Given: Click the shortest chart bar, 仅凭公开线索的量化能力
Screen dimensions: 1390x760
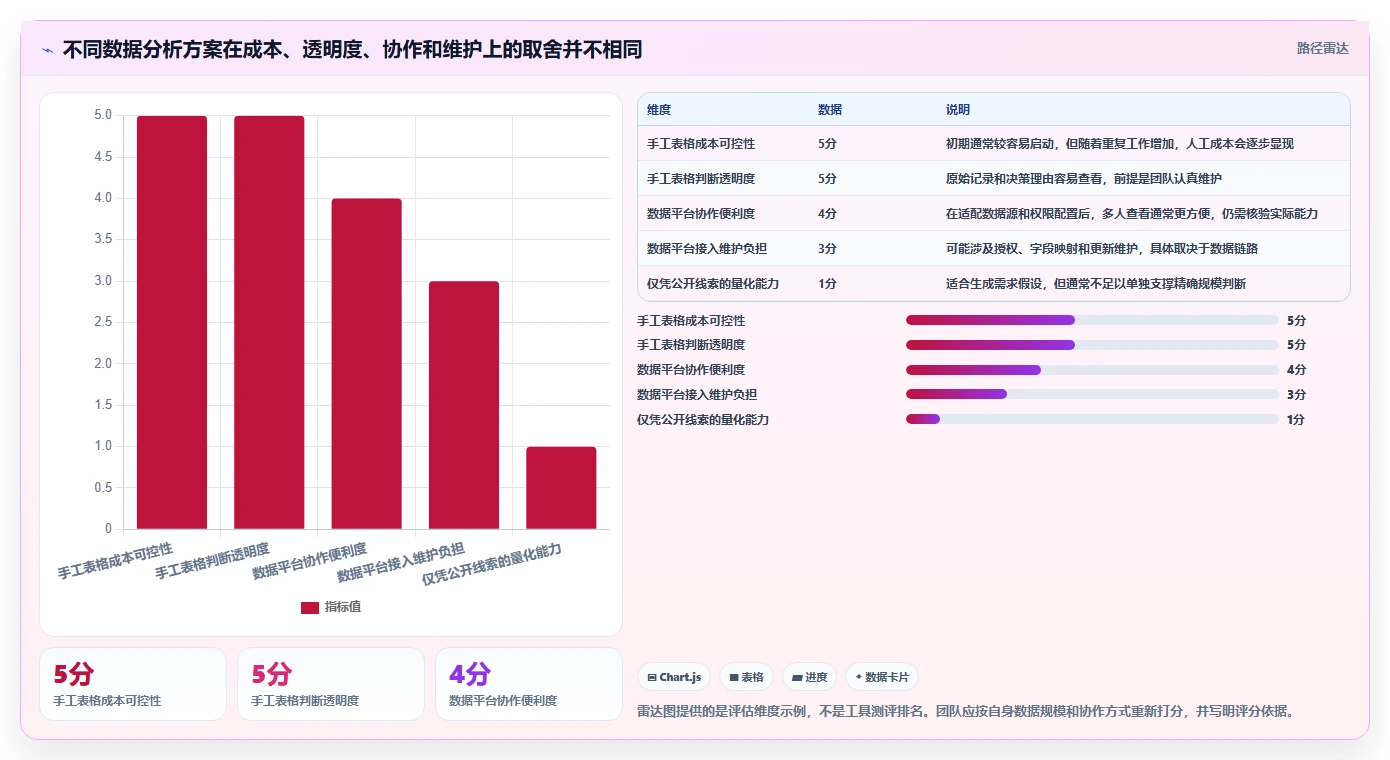Looking at the screenshot, I should coord(561,488).
